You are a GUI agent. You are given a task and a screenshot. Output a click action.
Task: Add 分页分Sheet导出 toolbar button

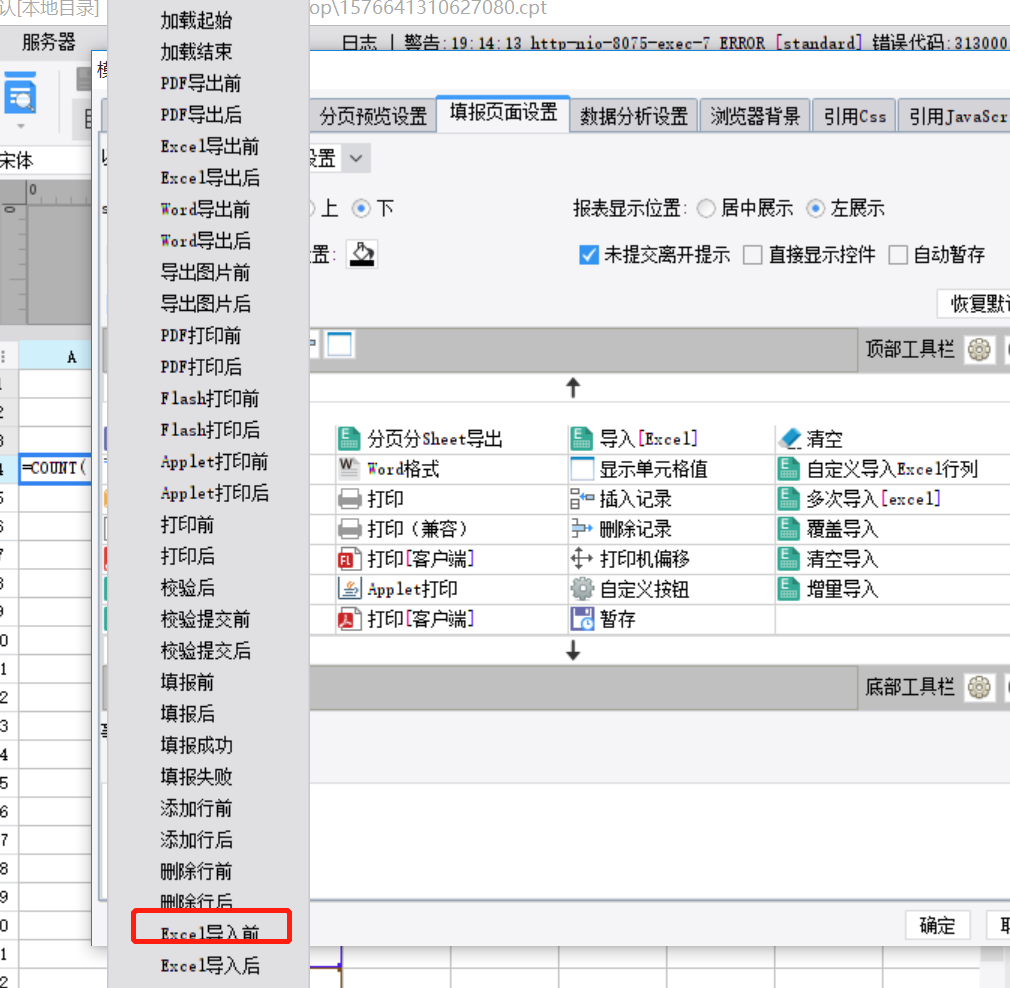[421, 439]
